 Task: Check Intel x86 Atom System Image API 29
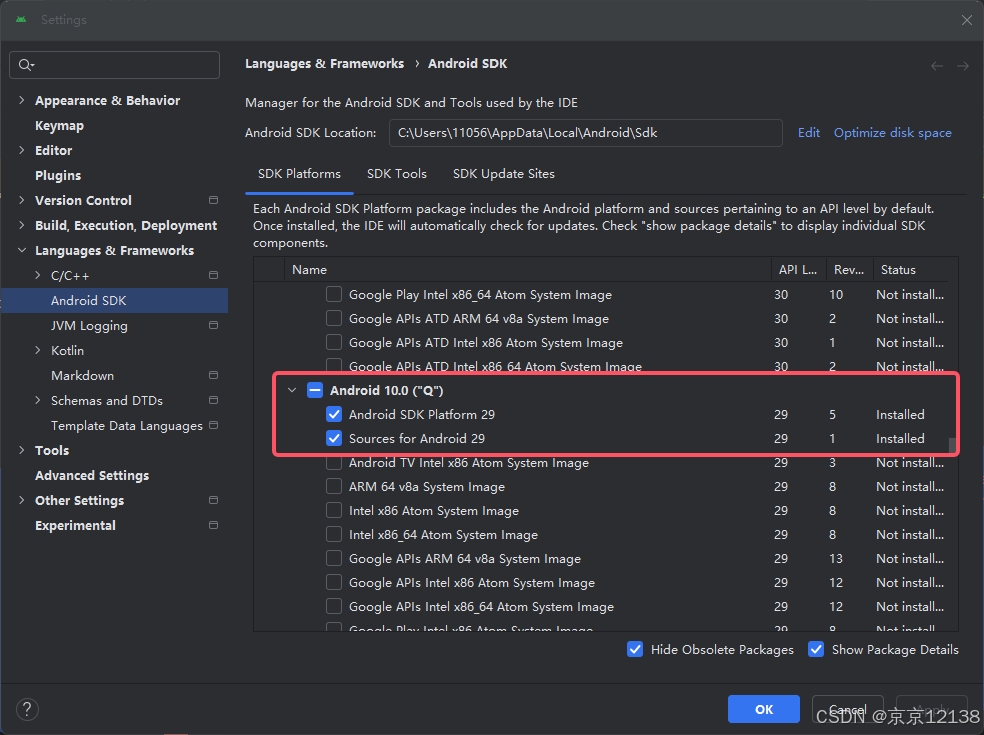[x=334, y=510]
